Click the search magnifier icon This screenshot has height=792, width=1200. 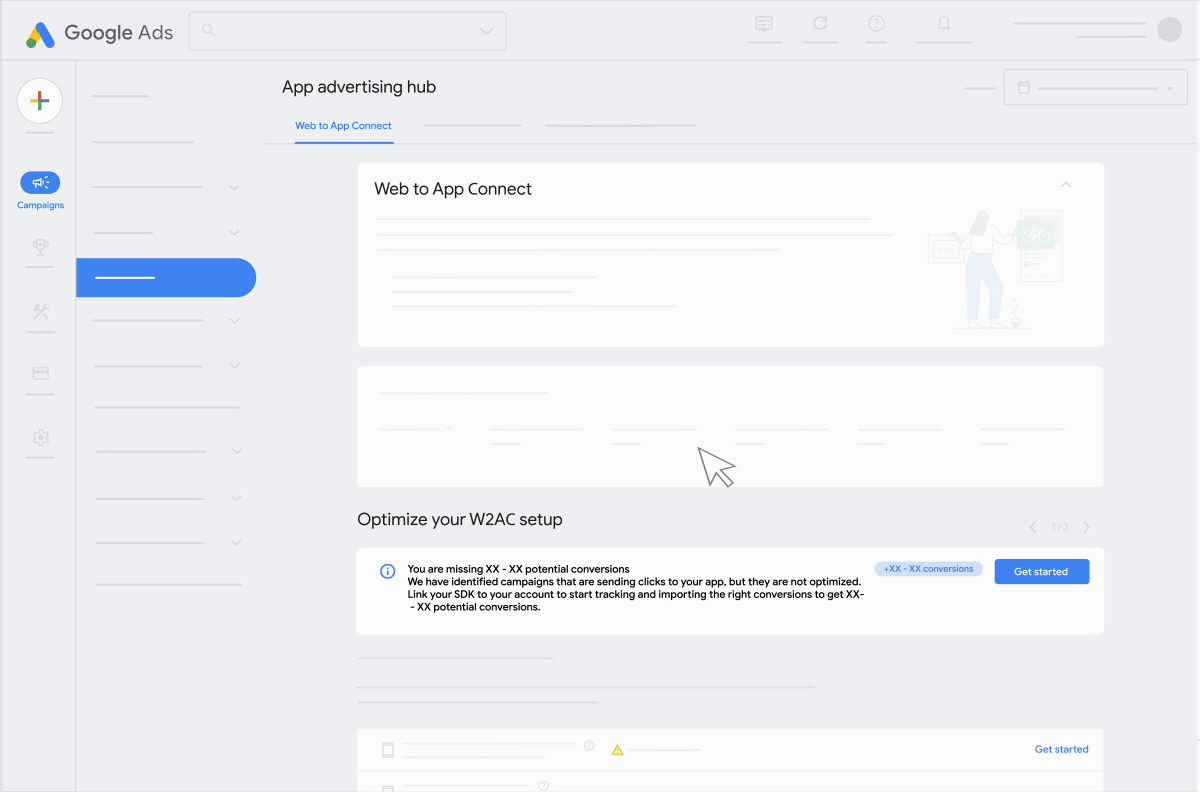209,31
